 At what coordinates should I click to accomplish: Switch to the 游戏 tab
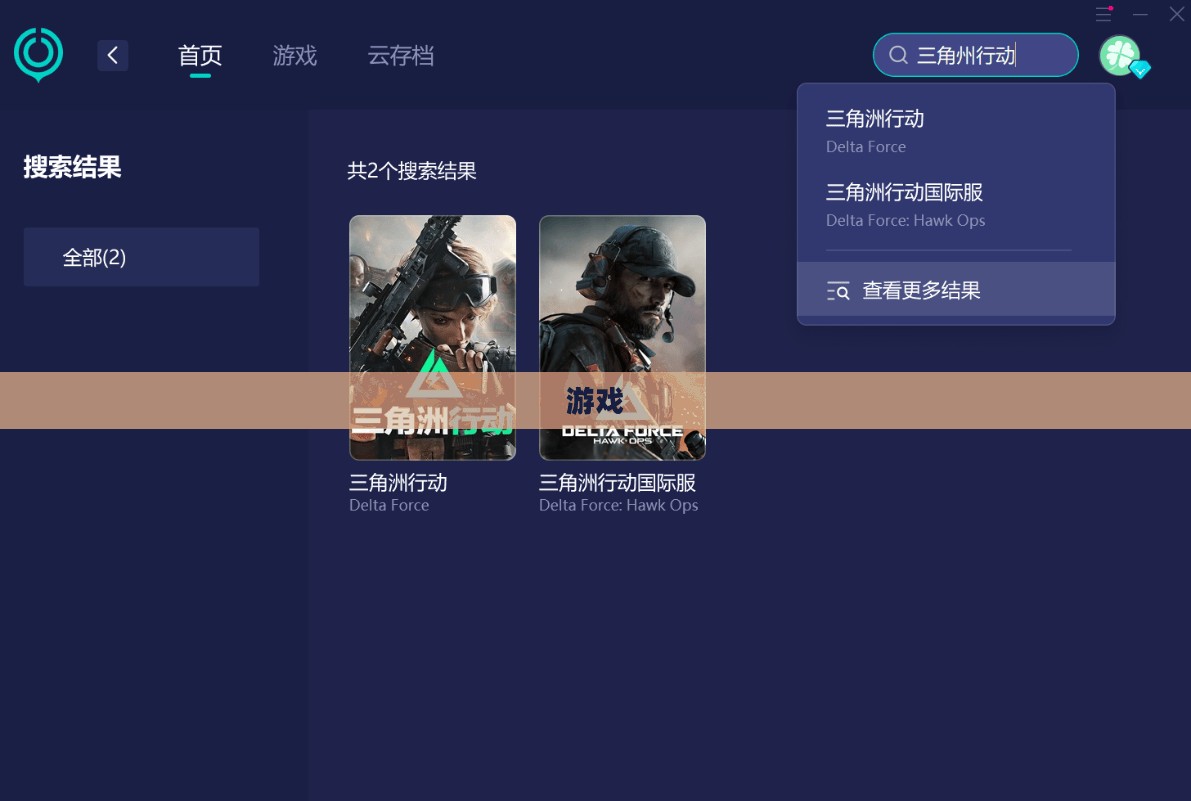(x=295, y=55)
